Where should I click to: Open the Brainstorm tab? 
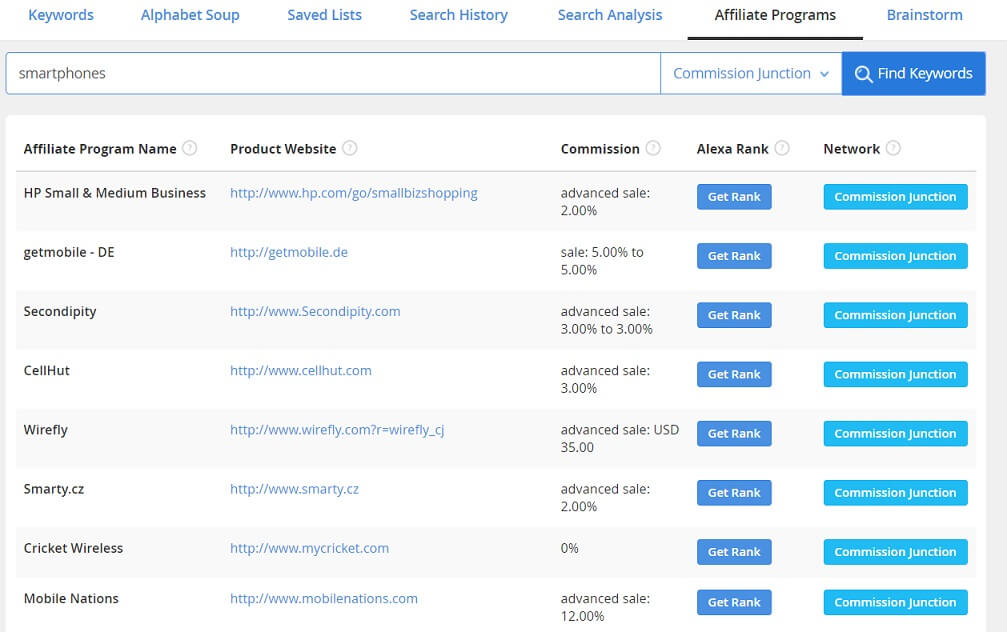pos(924,15)
